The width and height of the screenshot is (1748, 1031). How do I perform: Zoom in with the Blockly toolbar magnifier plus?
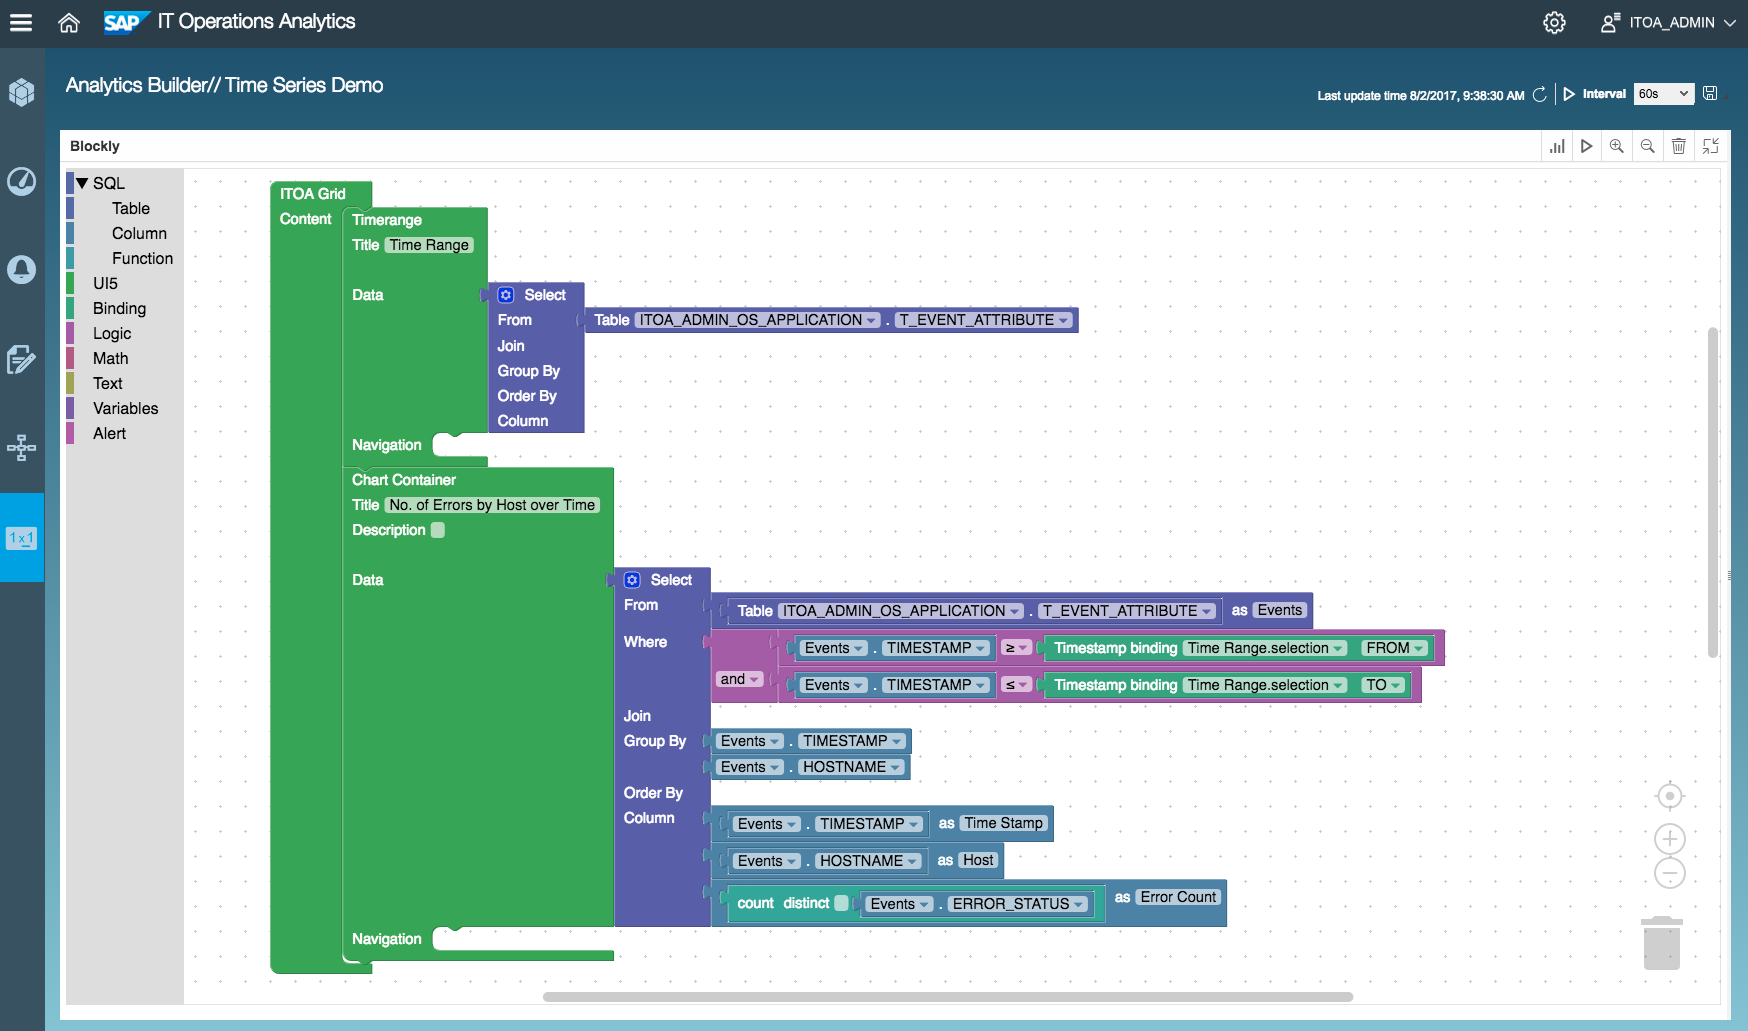click(1616, 146)
